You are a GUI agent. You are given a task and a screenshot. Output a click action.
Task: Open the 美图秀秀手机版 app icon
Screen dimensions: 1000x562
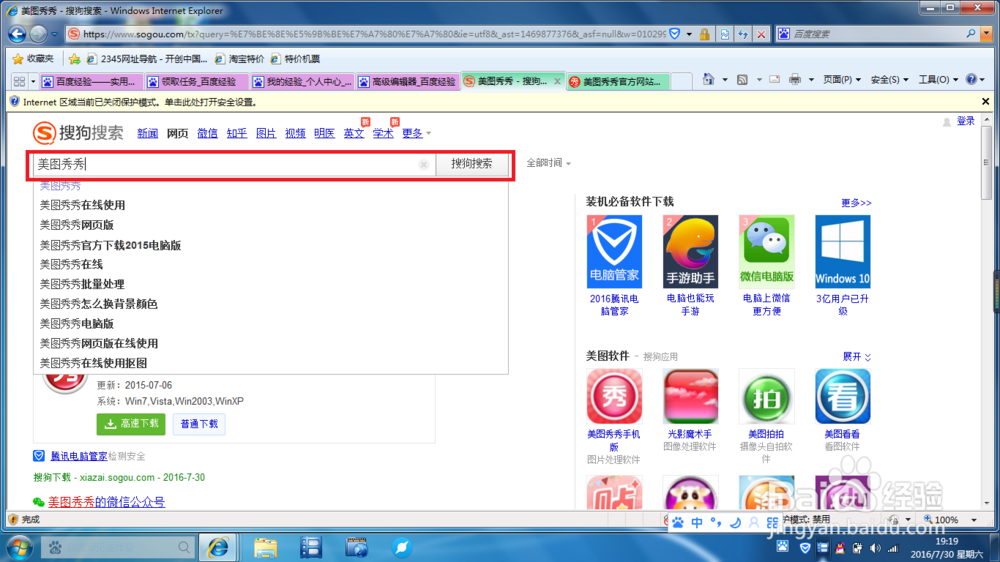click(x=614, y=396)
